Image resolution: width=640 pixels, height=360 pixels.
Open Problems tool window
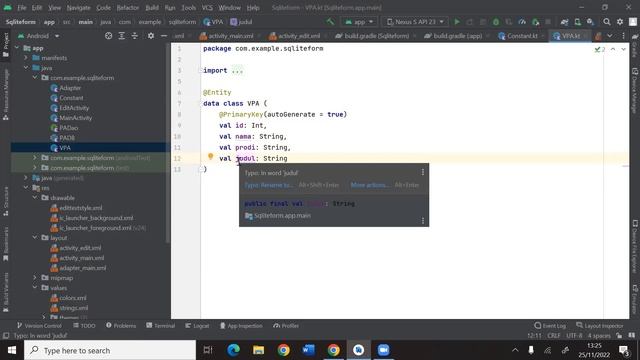click(121, 325)
